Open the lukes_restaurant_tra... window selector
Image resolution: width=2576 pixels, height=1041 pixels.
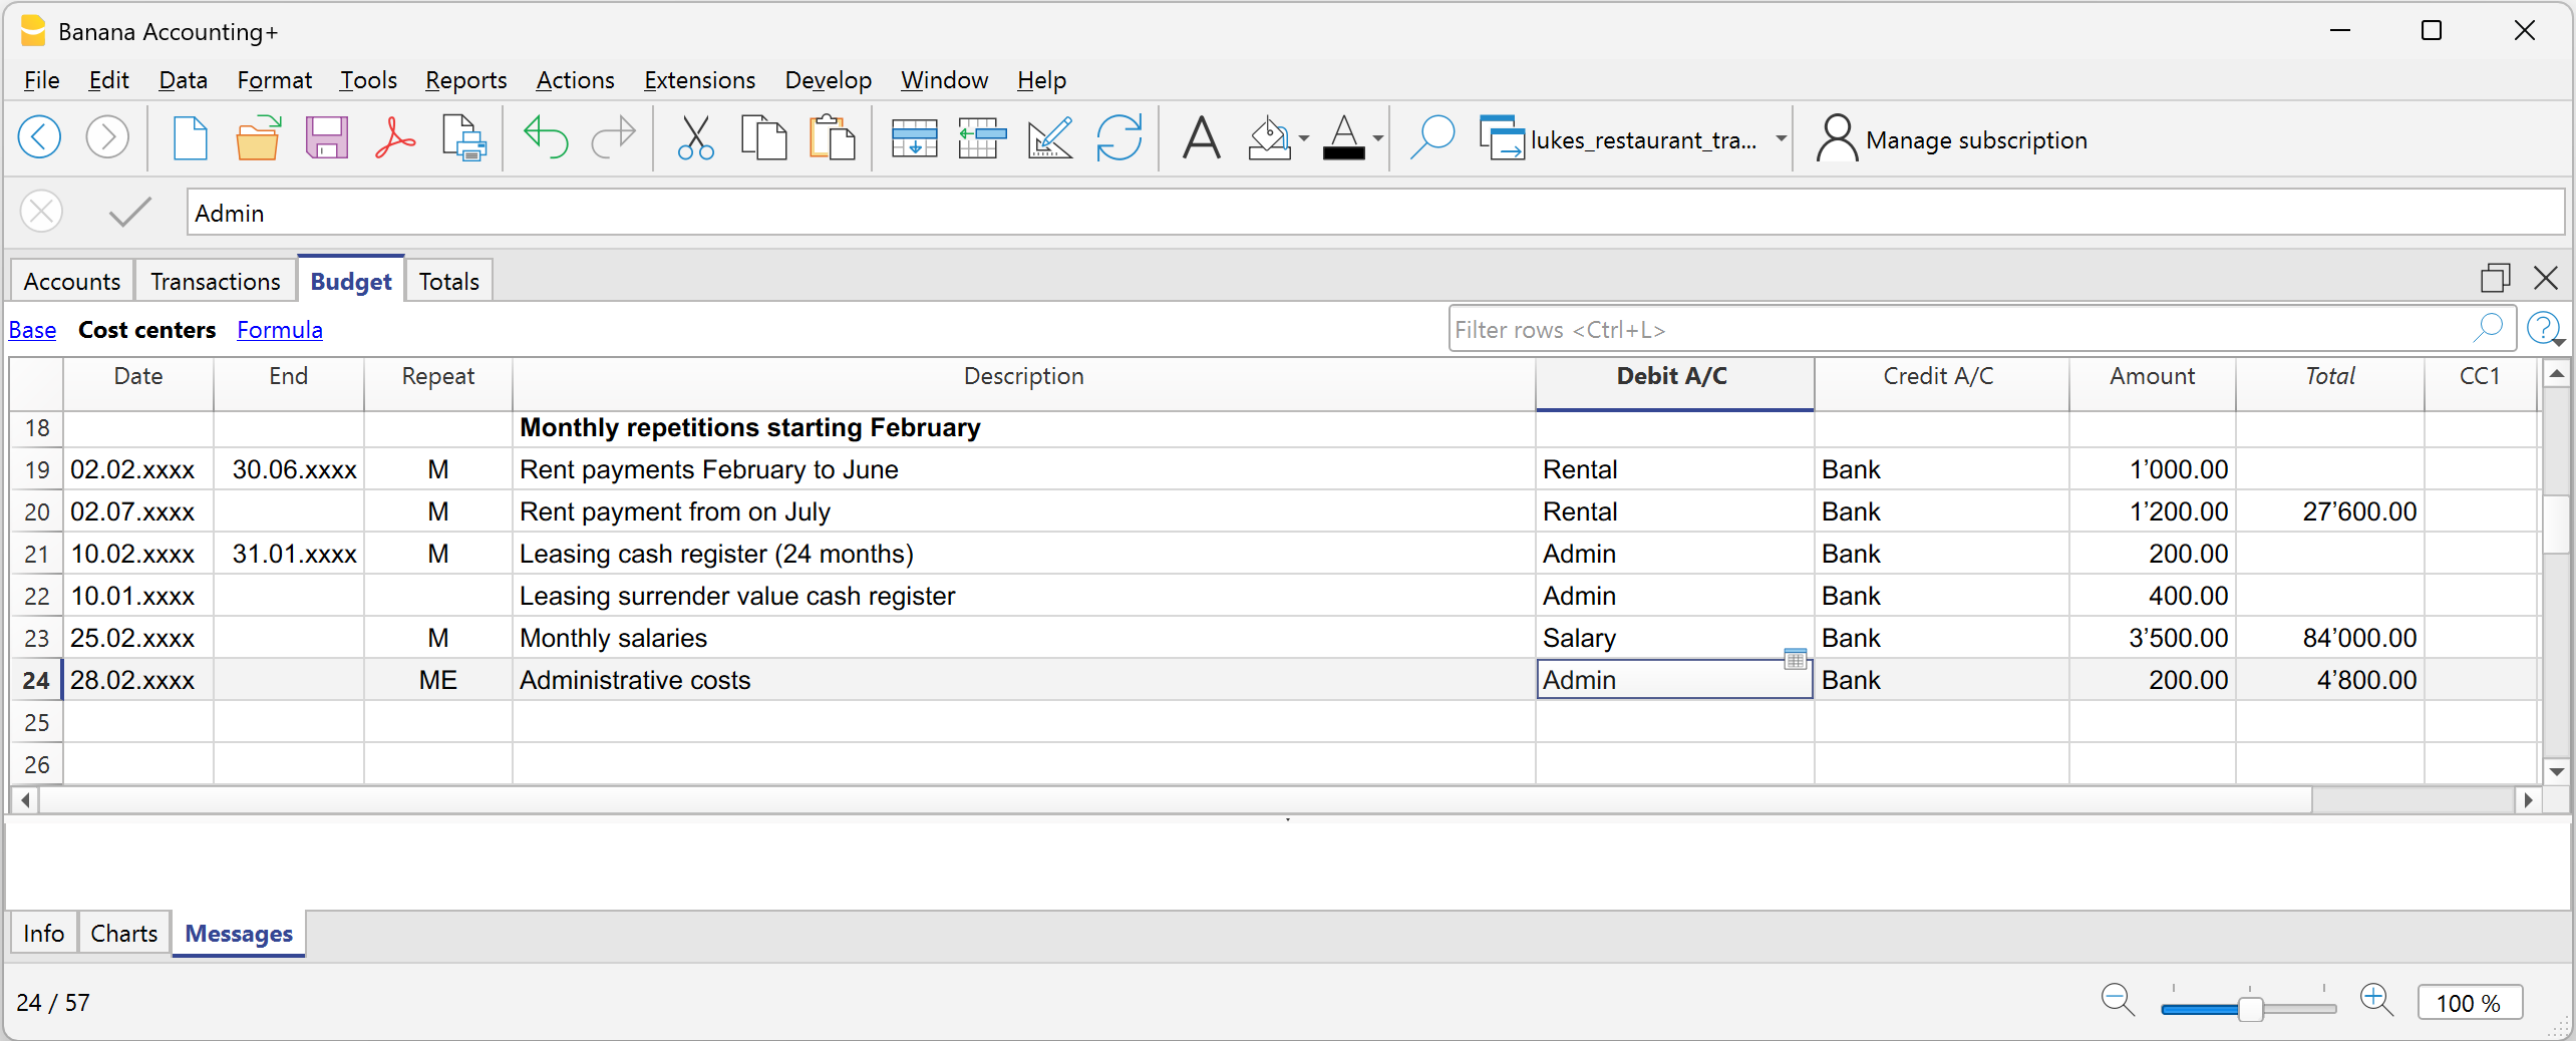(1632, 139)
